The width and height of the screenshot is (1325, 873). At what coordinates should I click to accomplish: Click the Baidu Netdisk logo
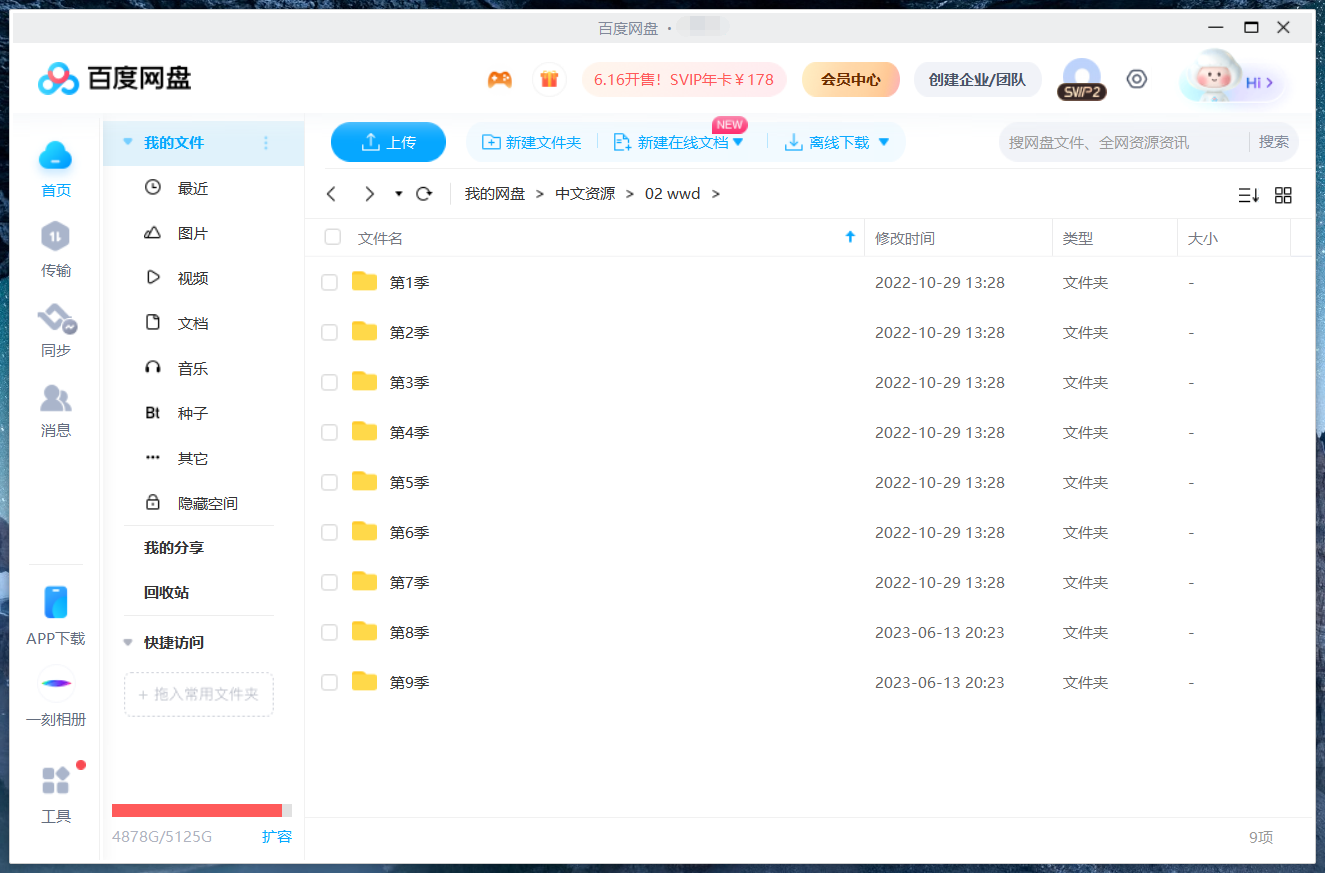click(x=114, y=78)
